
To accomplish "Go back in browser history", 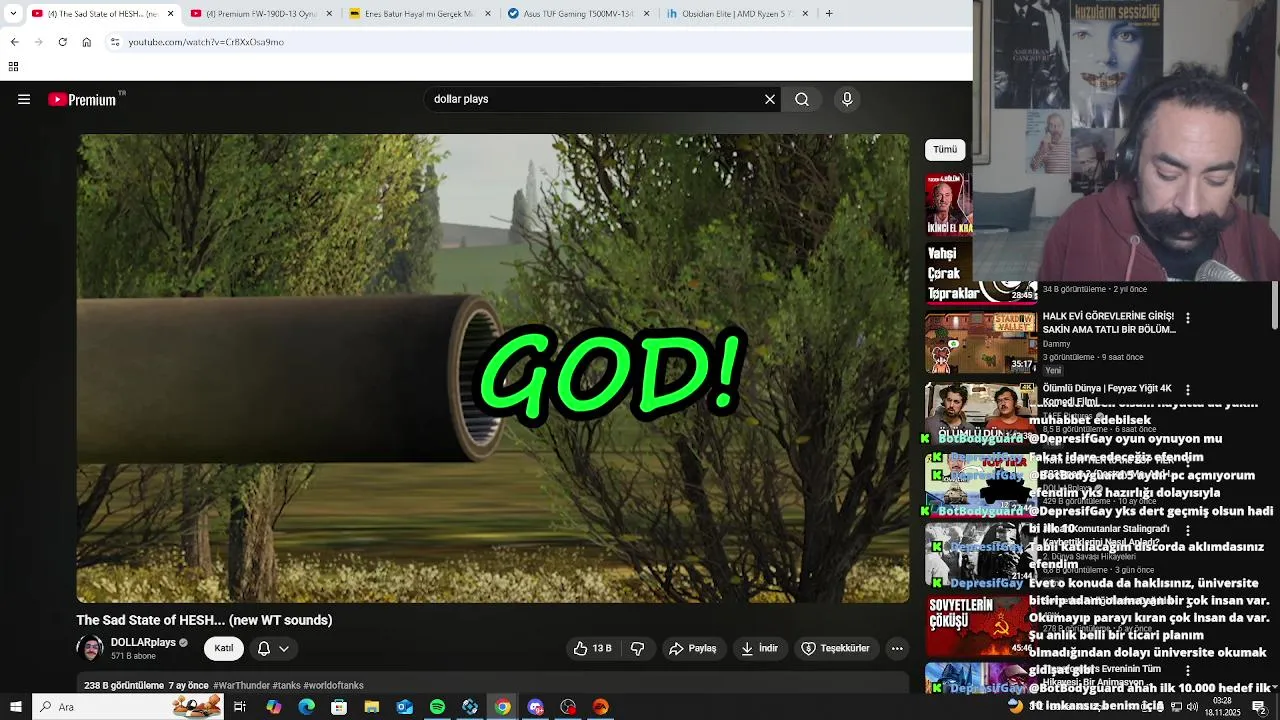I will [x=14, y=42].
